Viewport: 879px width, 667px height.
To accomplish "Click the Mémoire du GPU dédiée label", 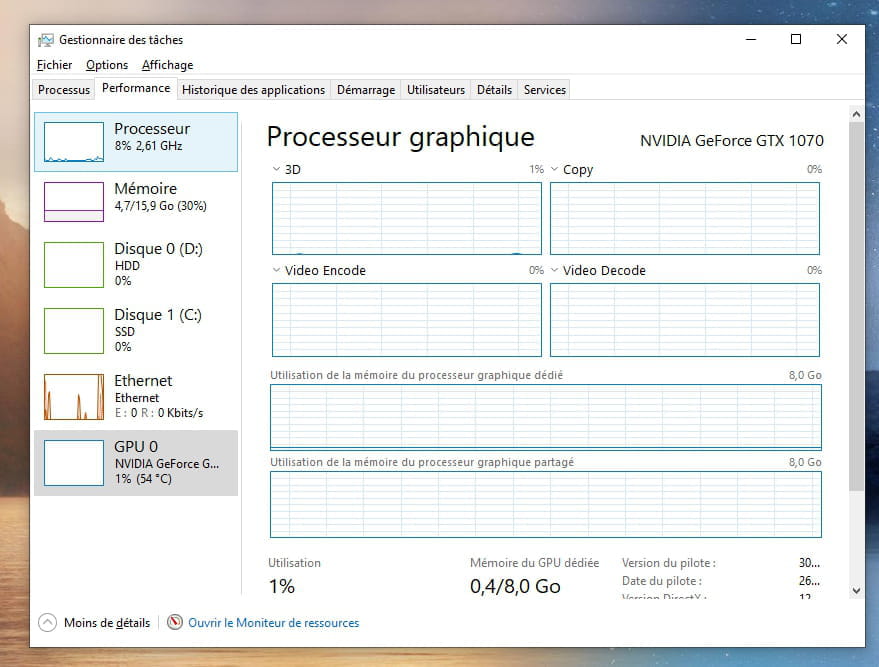I will click(534, 563).
